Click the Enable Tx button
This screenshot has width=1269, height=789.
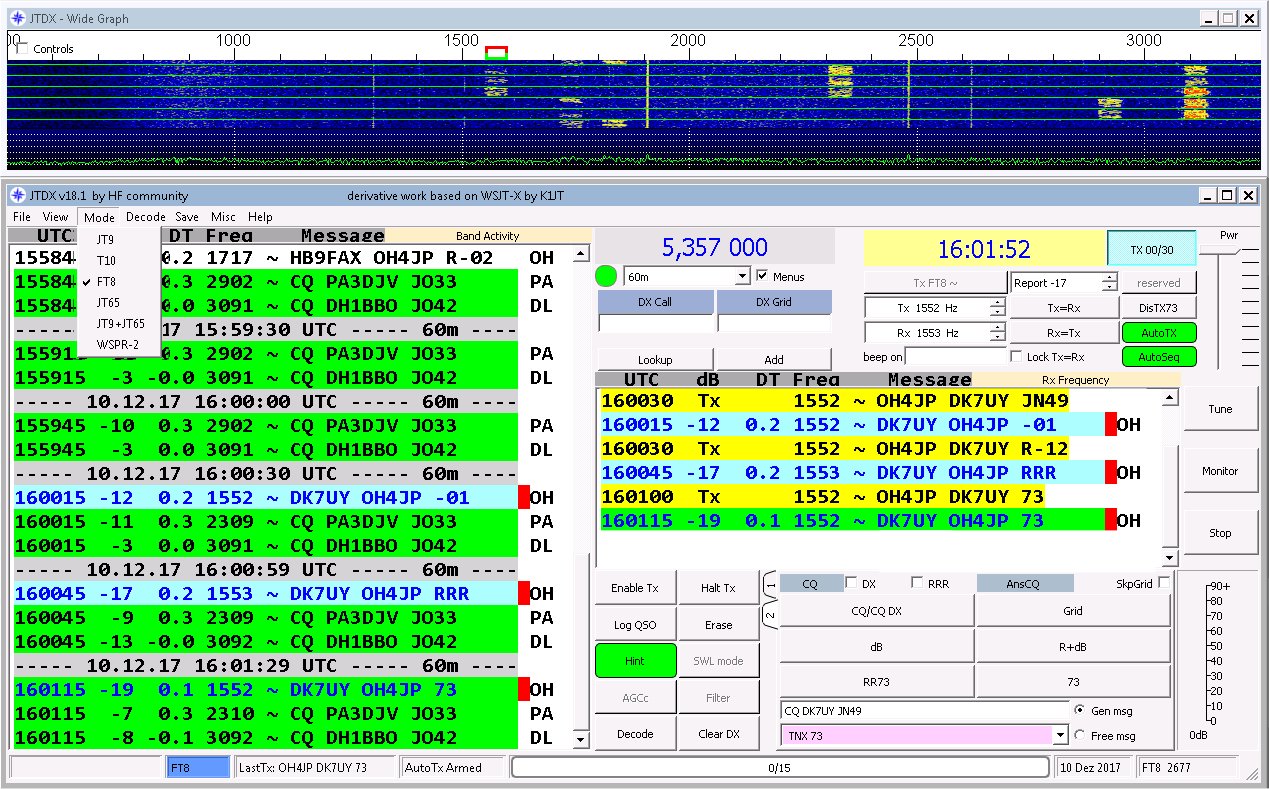pos(634,588)
